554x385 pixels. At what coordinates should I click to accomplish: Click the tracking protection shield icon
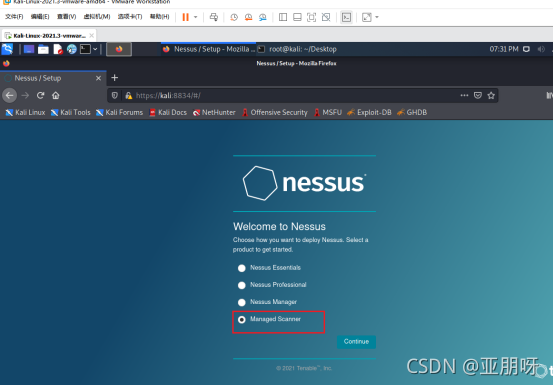[114, 95]
